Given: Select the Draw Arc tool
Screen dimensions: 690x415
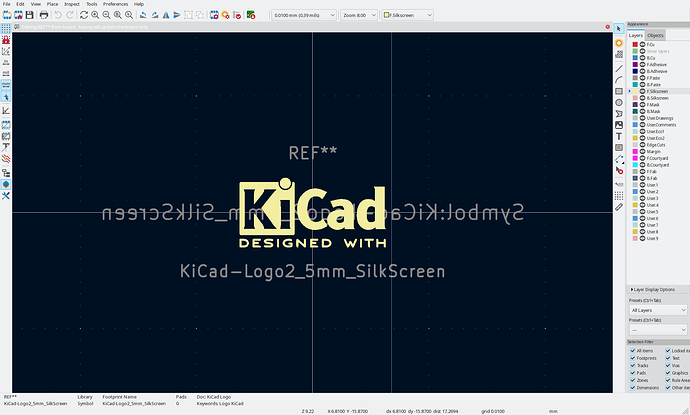Looking at the screenshot, I should 619,80.
